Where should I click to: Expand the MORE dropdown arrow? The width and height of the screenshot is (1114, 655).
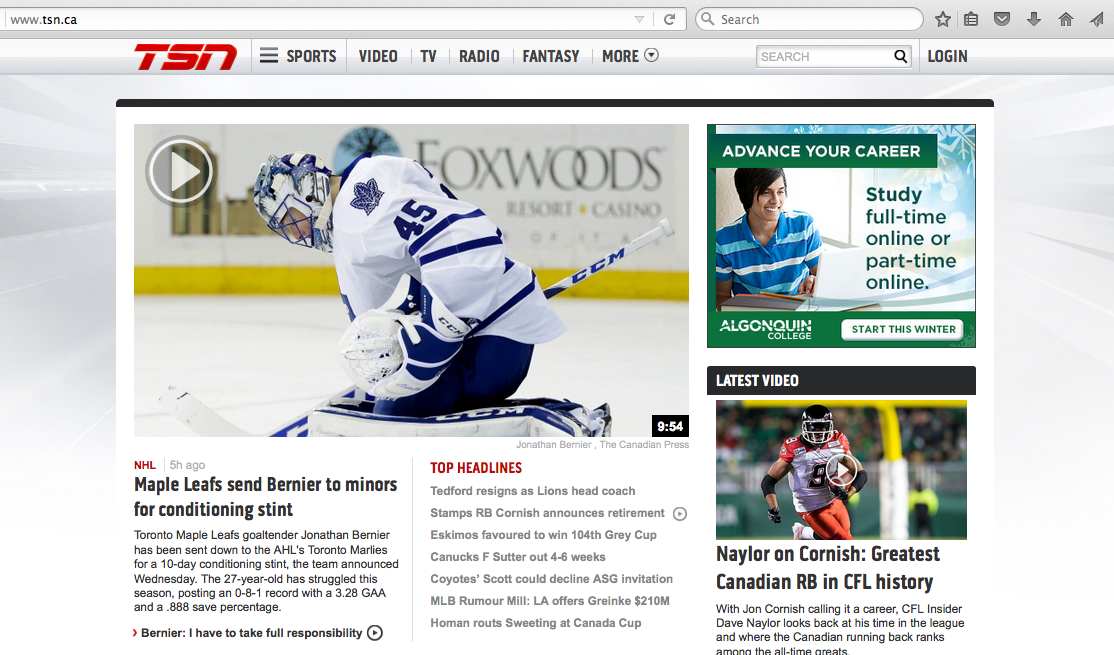651,55
